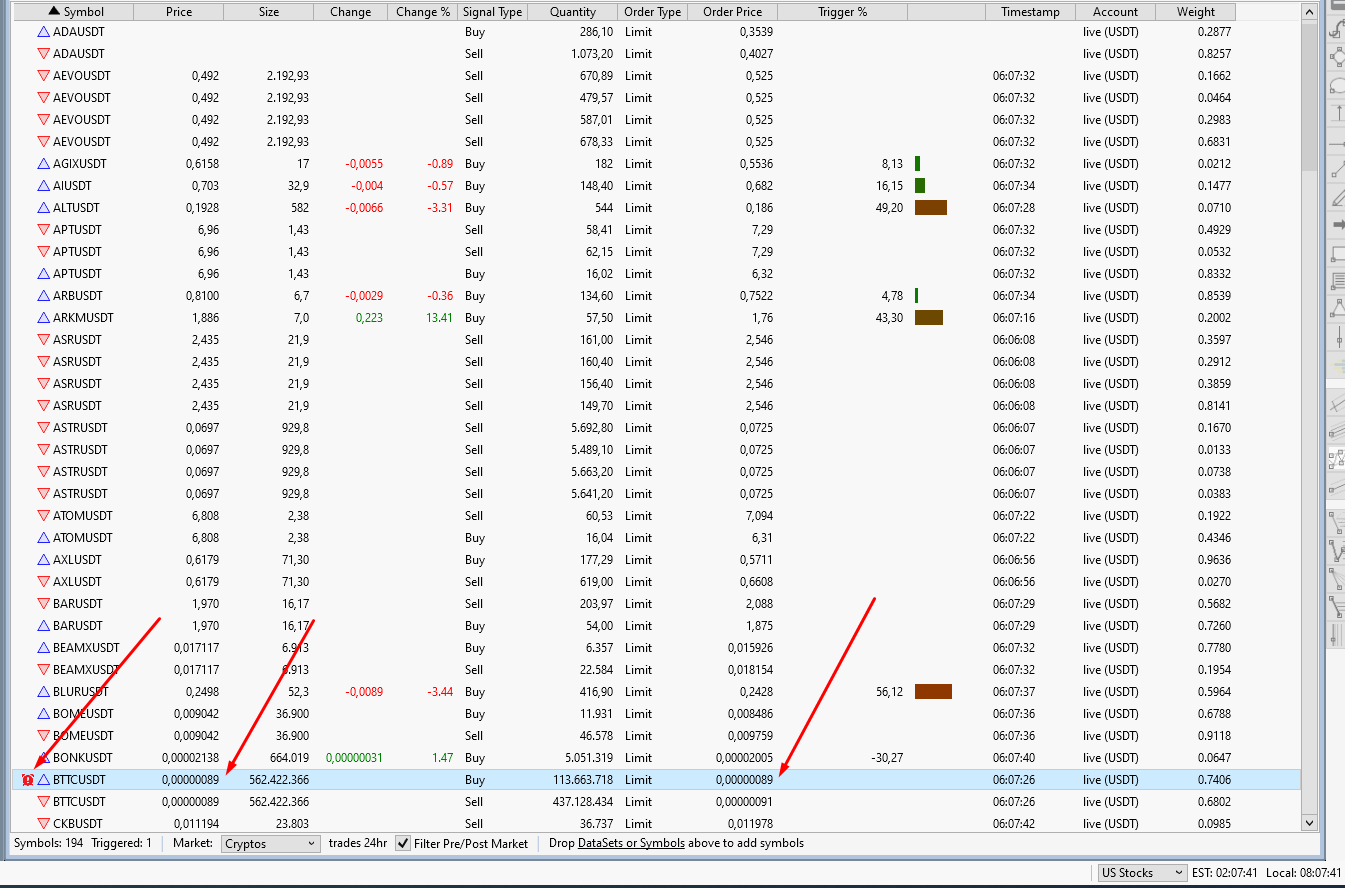Sort by the Quantity column header
Viewport: 1345px width, 888px height.
572,12
